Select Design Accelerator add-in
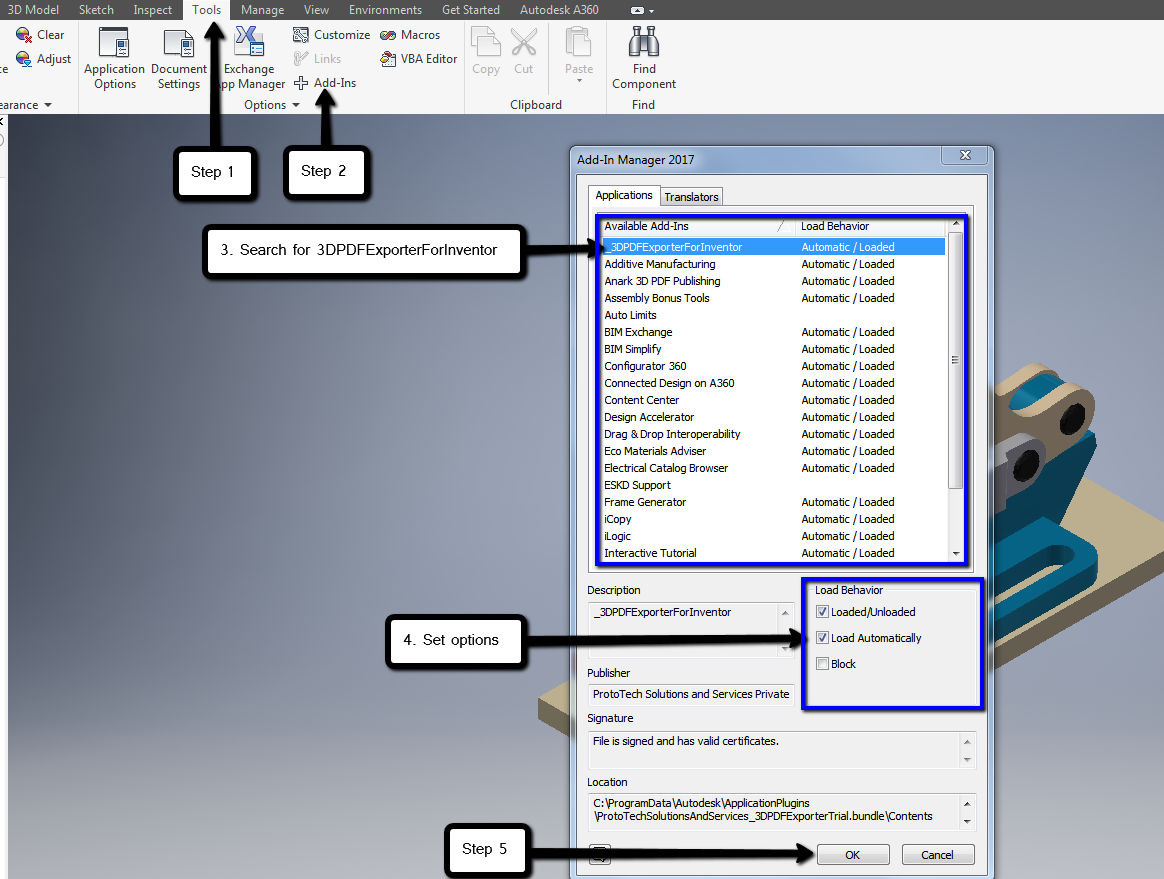The image size is (1164, 879). (x=772, y=417)
